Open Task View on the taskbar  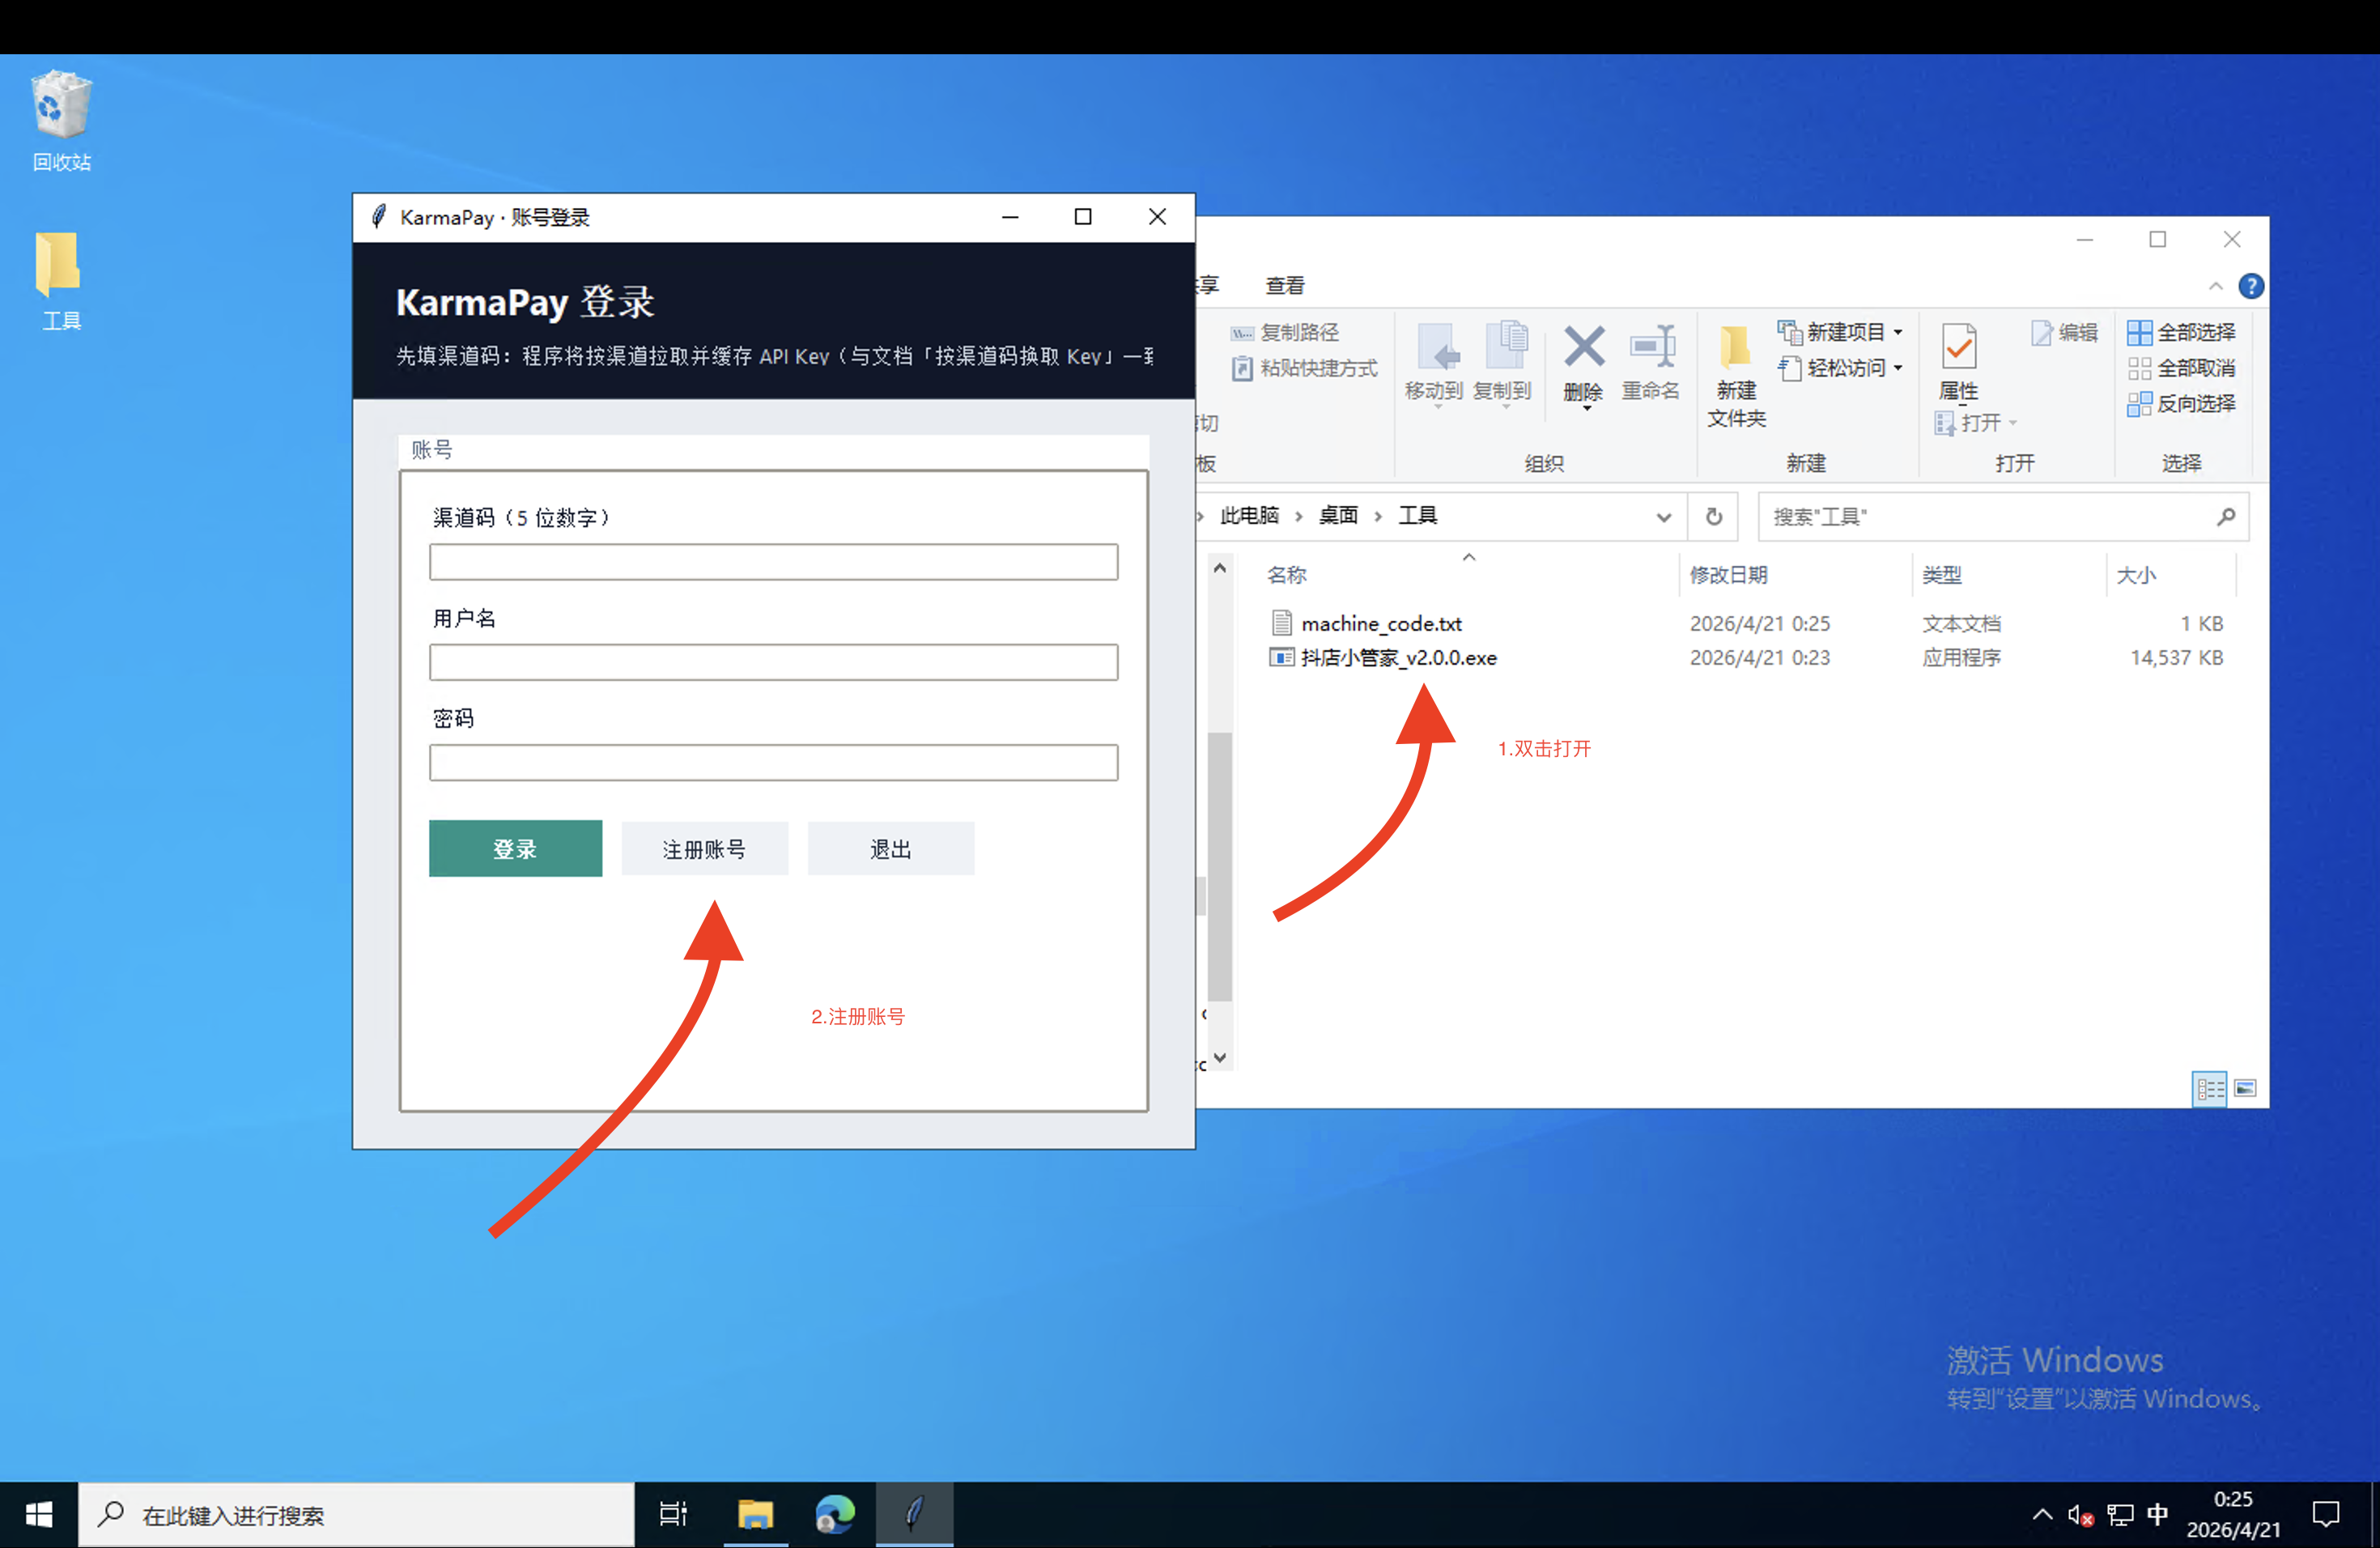click(673, 1515)
